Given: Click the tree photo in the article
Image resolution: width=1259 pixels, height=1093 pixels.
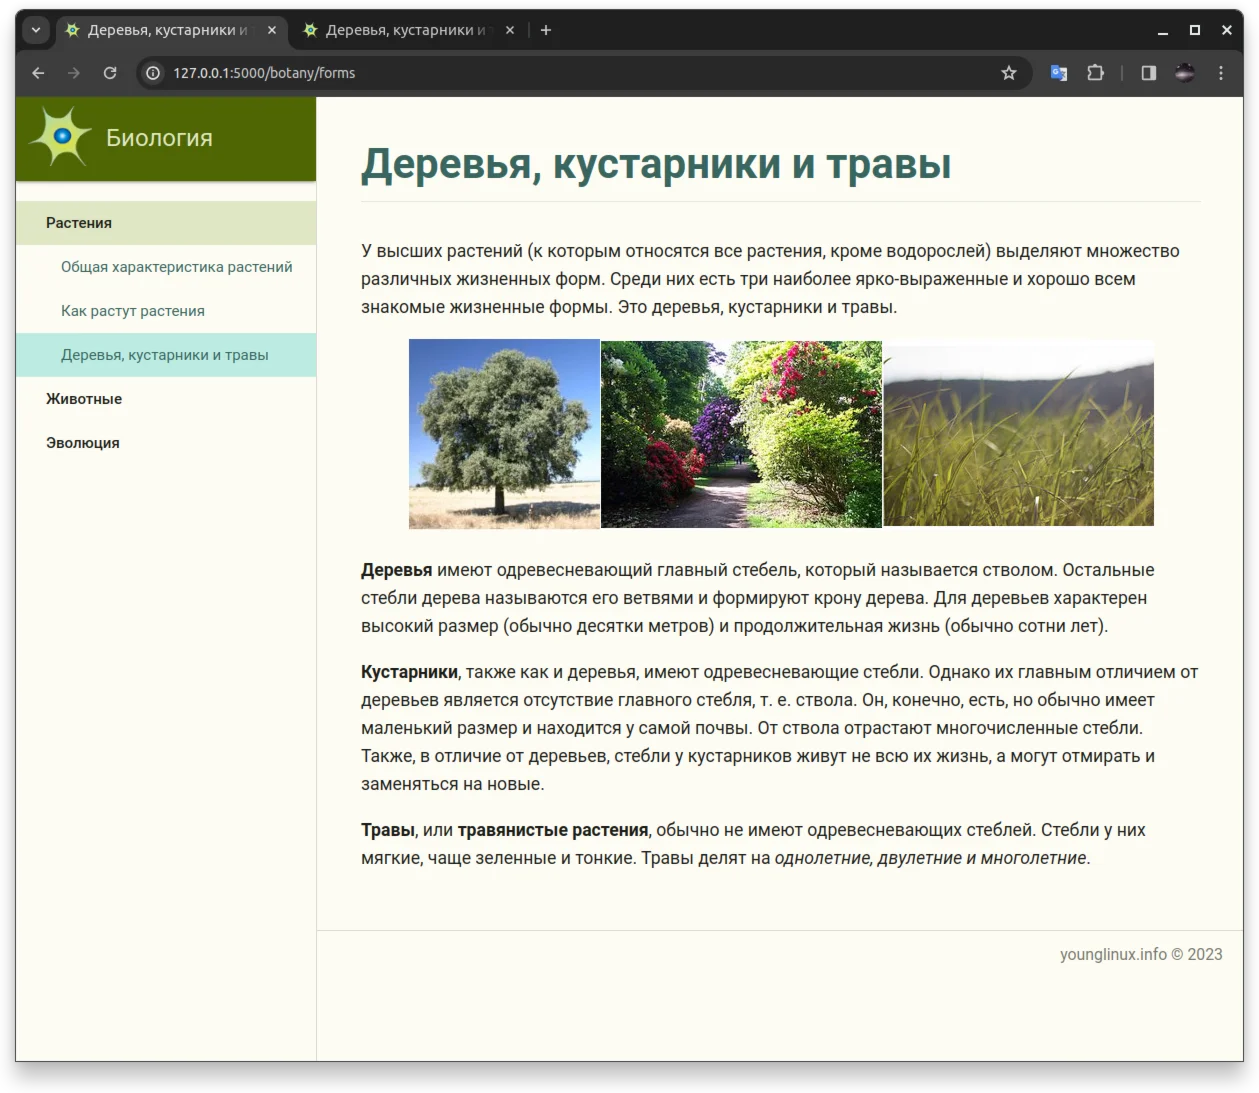Looking at the screenshot, I should pos(504,433).
